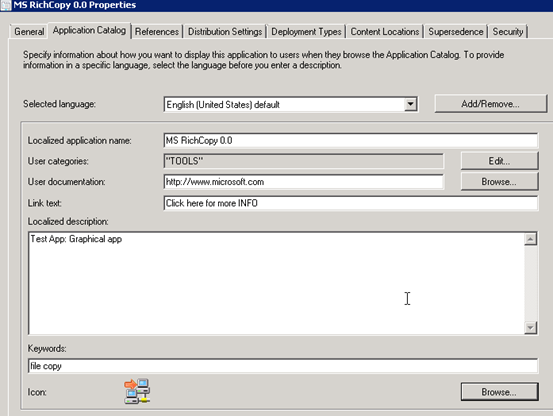Click the Link text input field

(351, 203)
